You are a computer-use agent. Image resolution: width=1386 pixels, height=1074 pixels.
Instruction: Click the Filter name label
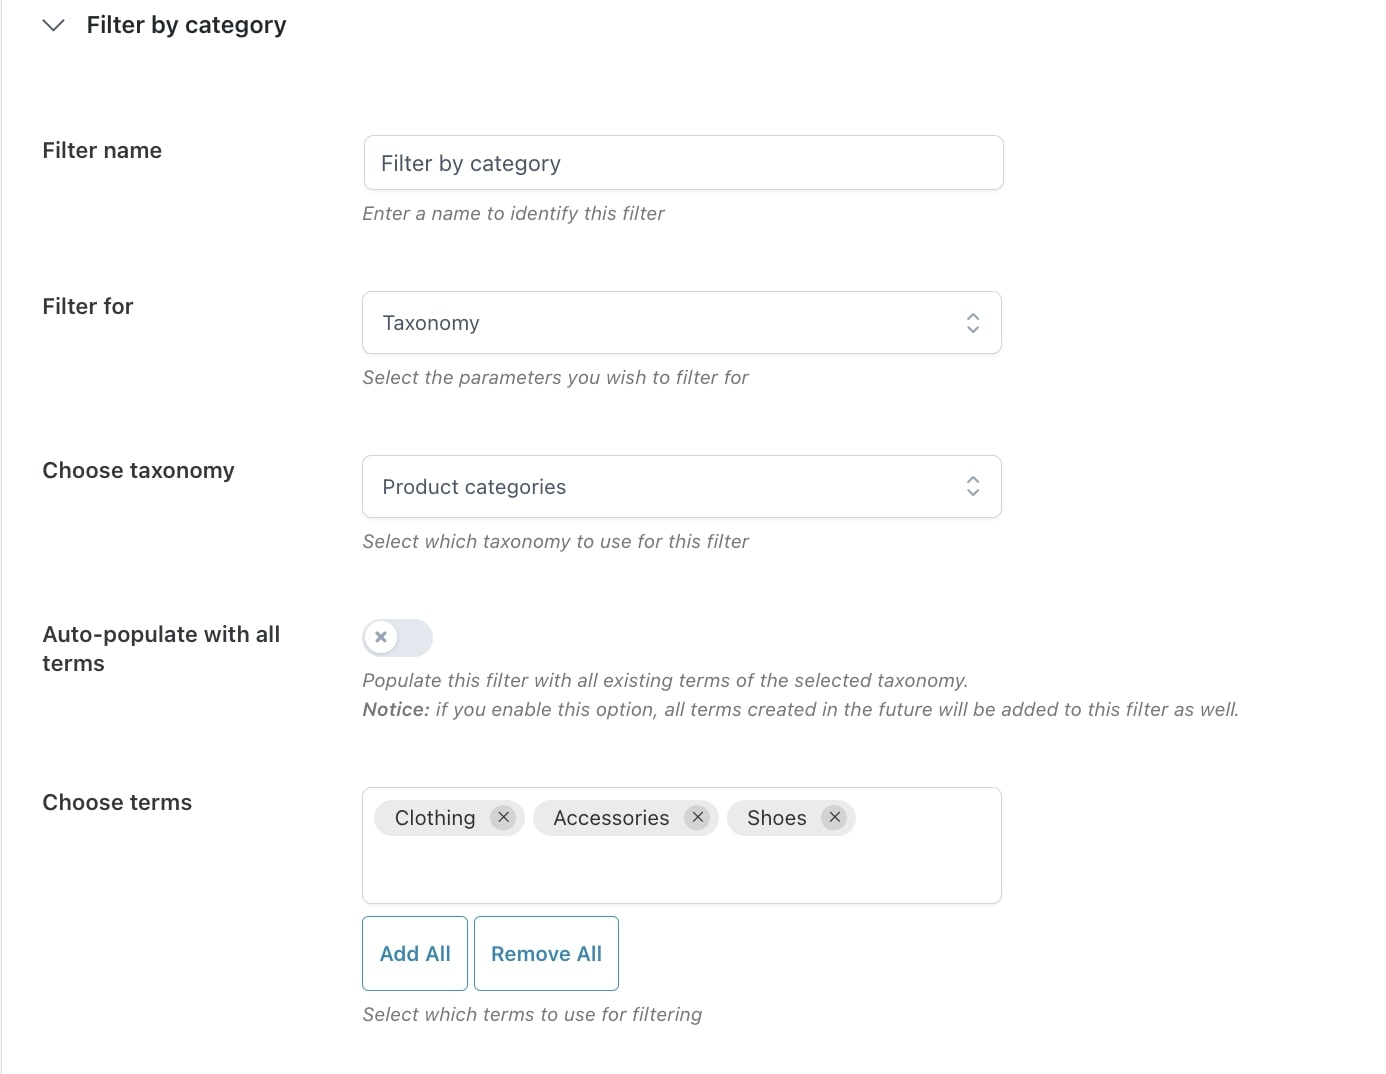point(102,150)
